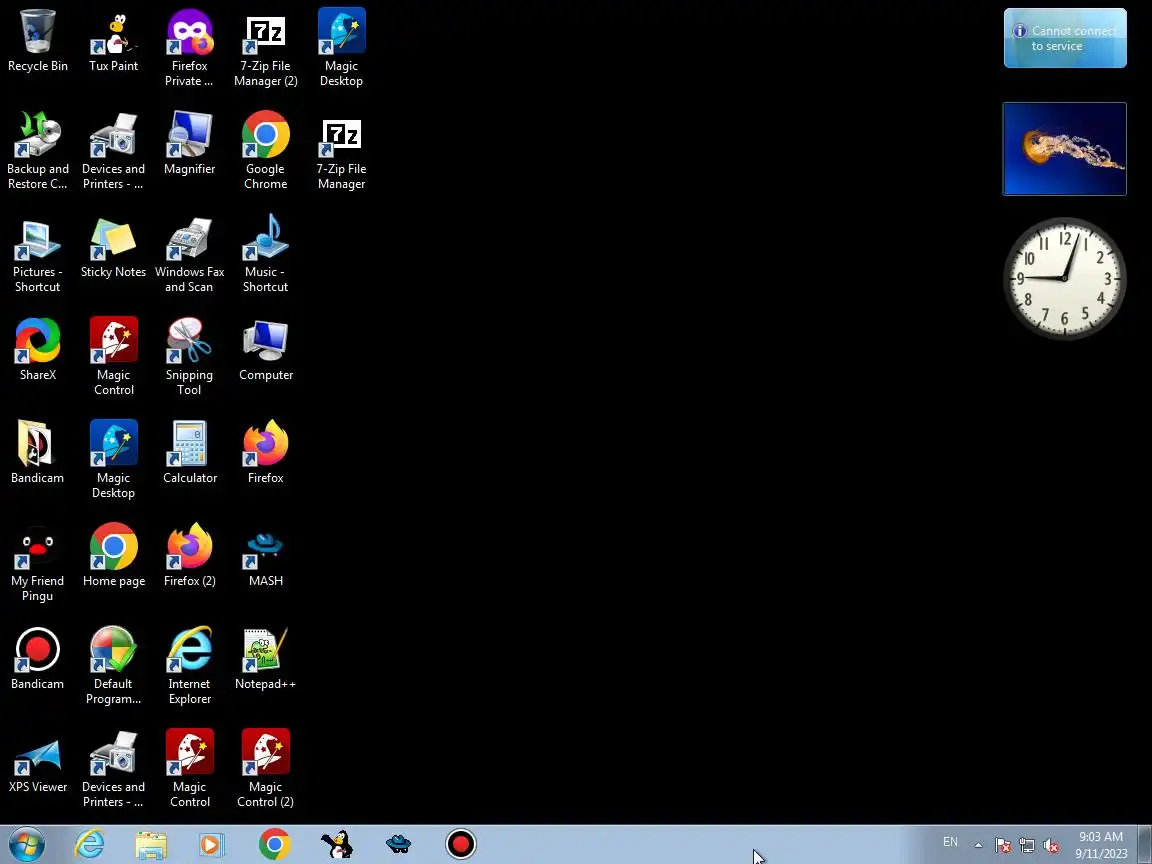This screenshot has height=864, width=1152.
Task: Open the Windows Start menu
Action: coord(26,844)
